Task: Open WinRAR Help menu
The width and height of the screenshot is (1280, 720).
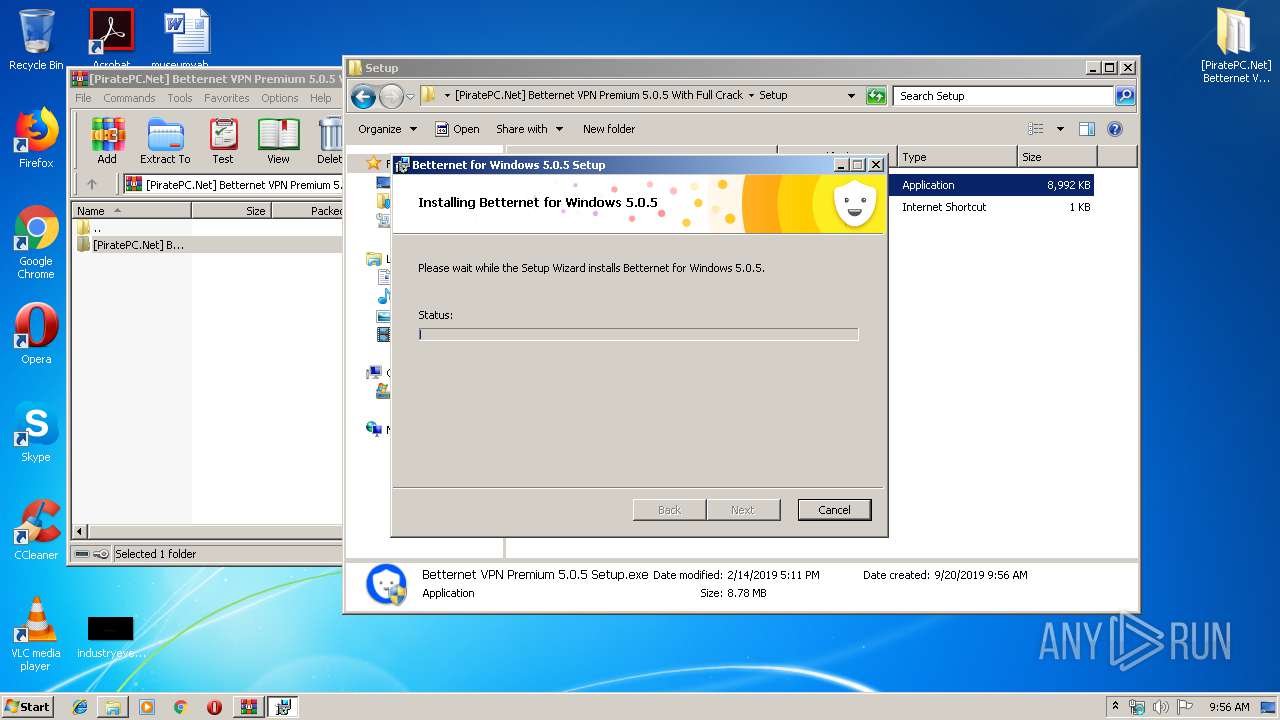Action: click(321, 98)
